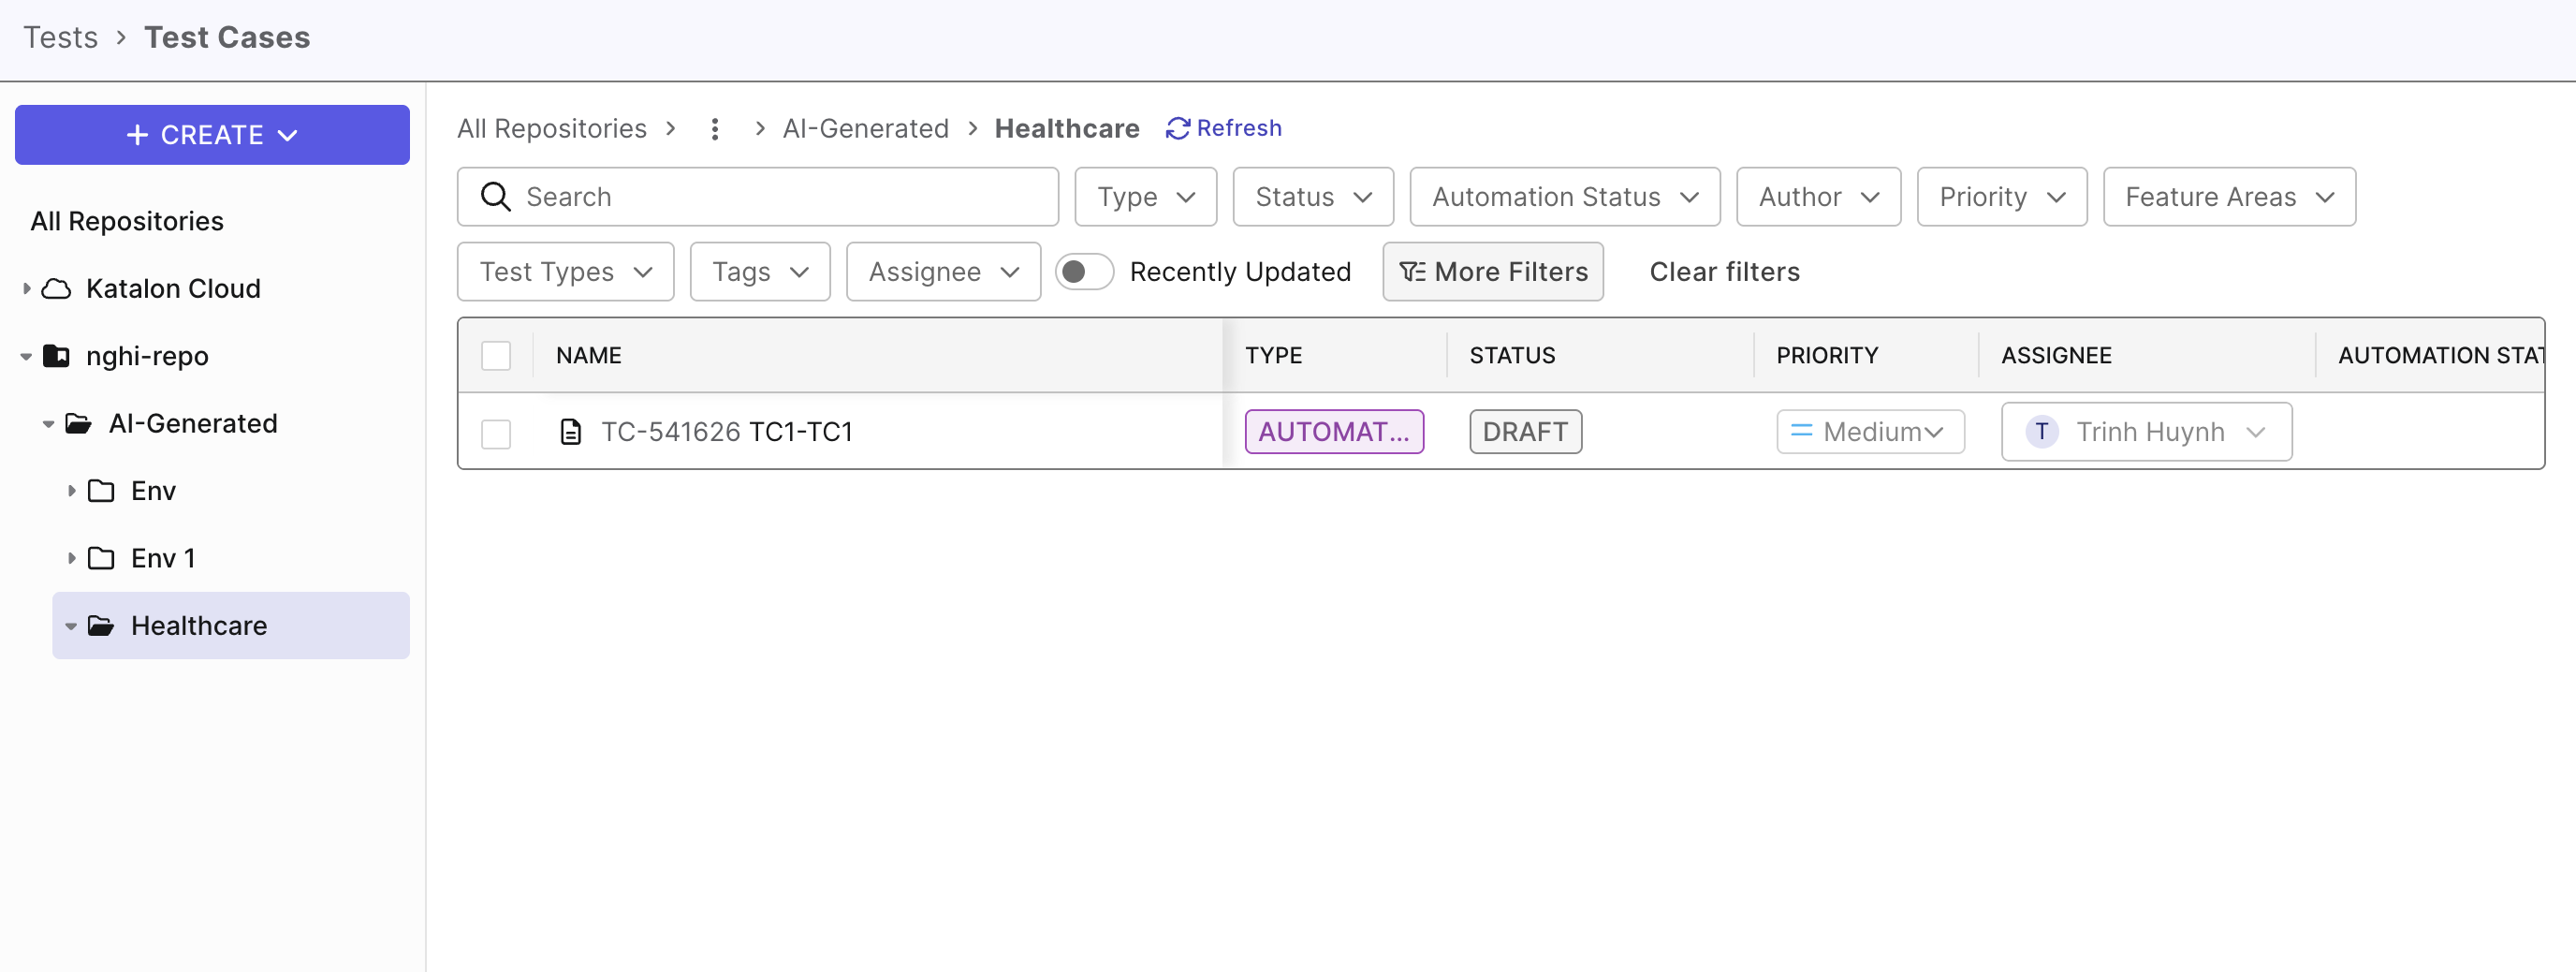Expand the Env folder in the tree

71,490
